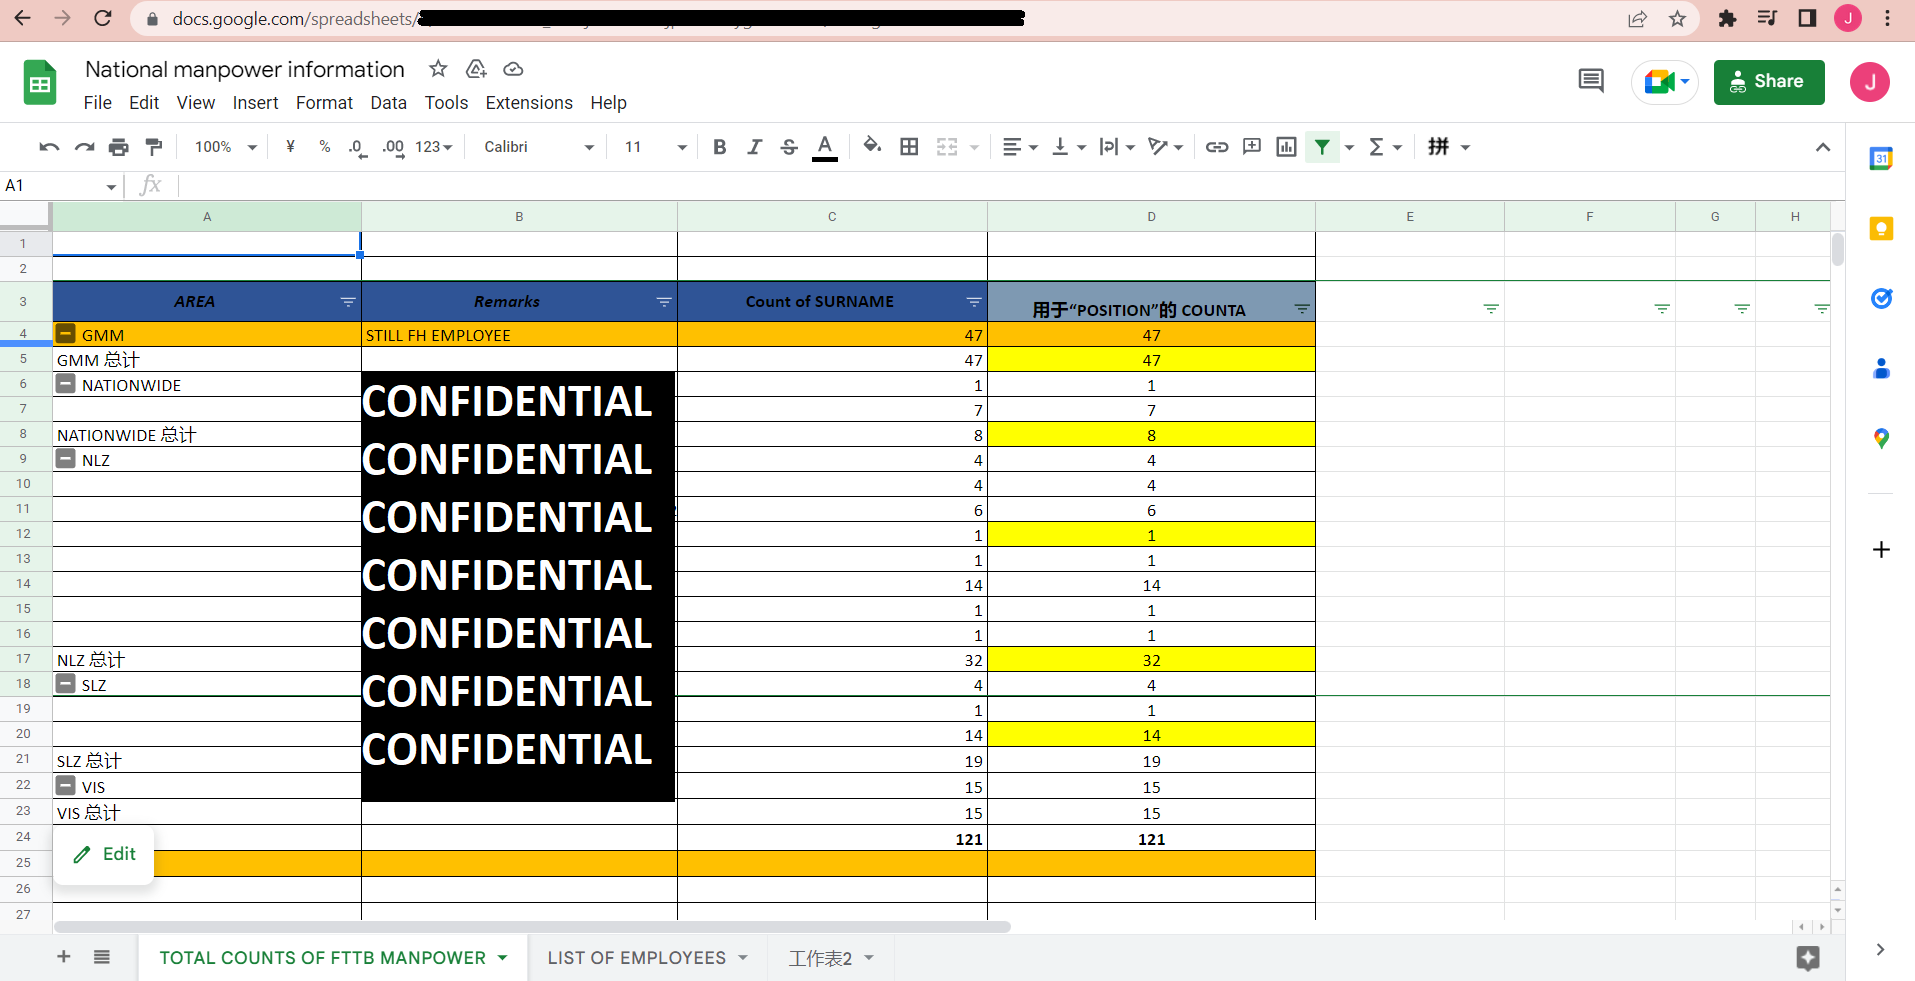Collapse the NLZ group
The height and width of the screenshot is (981, 1915).
[66, 459]
